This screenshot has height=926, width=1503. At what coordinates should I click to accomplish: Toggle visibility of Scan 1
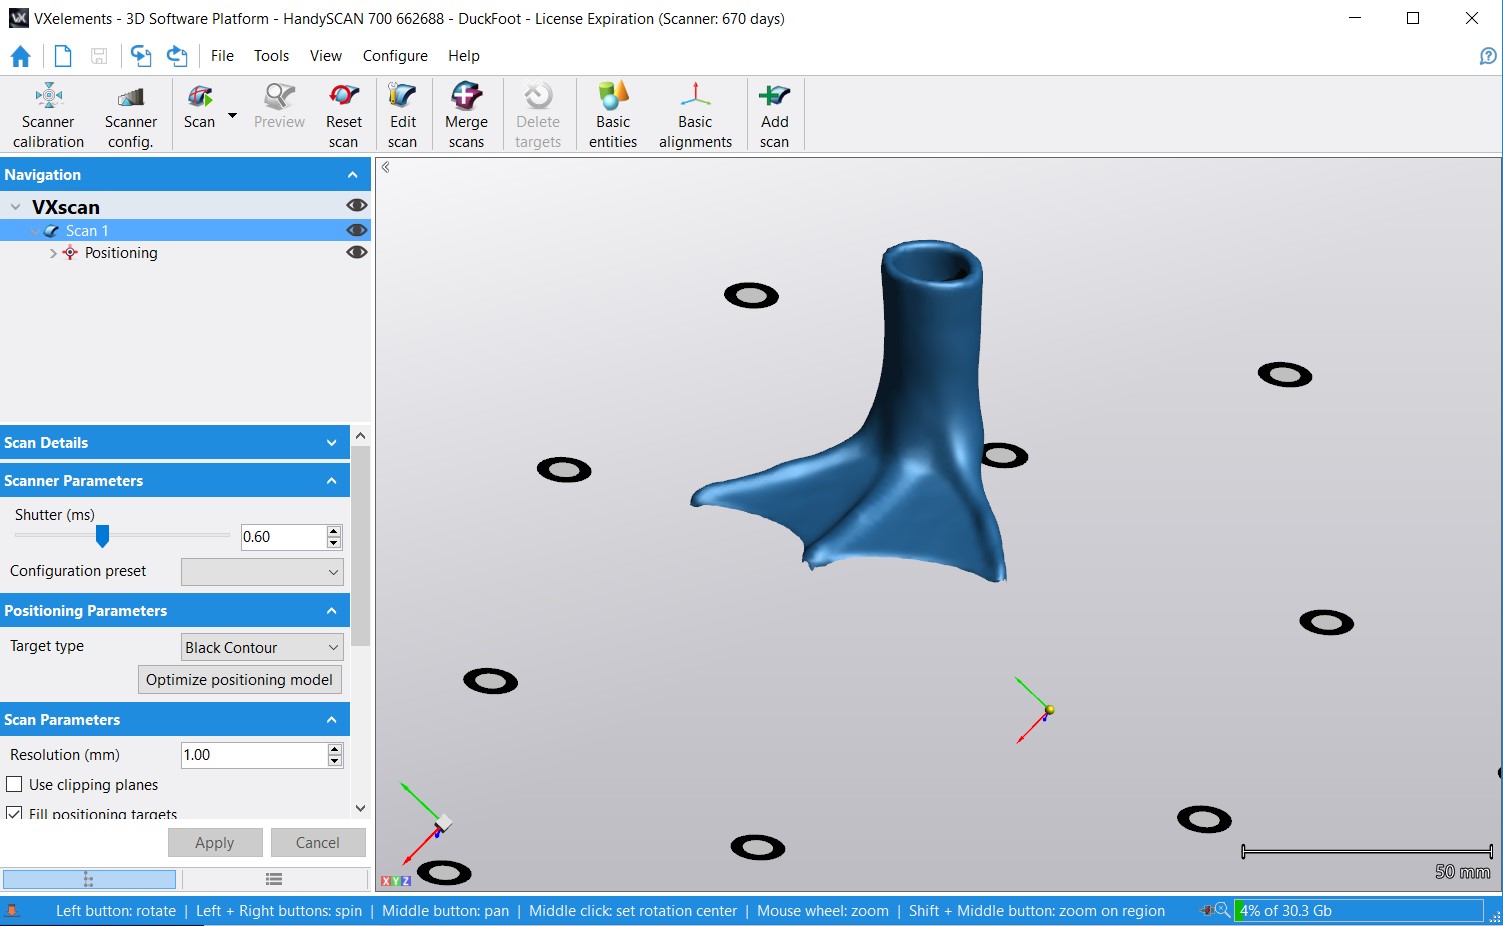[x=357, y=230]
